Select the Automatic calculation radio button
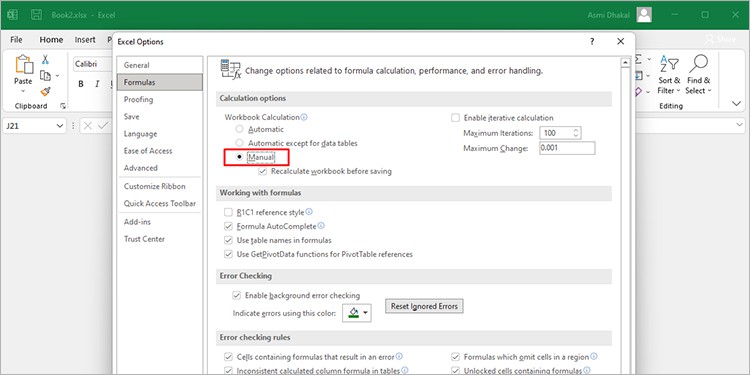The image size is (750, 375). point(239,129)
